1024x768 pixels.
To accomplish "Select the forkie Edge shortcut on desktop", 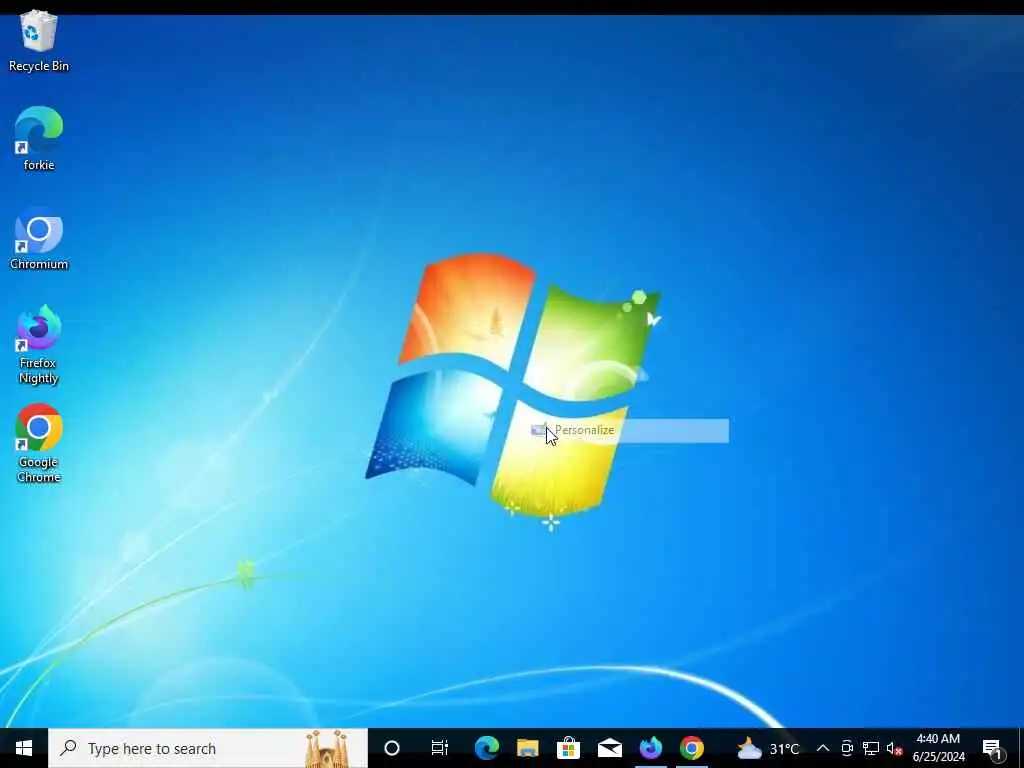I will pyautogui.click(x=39, y=138).
